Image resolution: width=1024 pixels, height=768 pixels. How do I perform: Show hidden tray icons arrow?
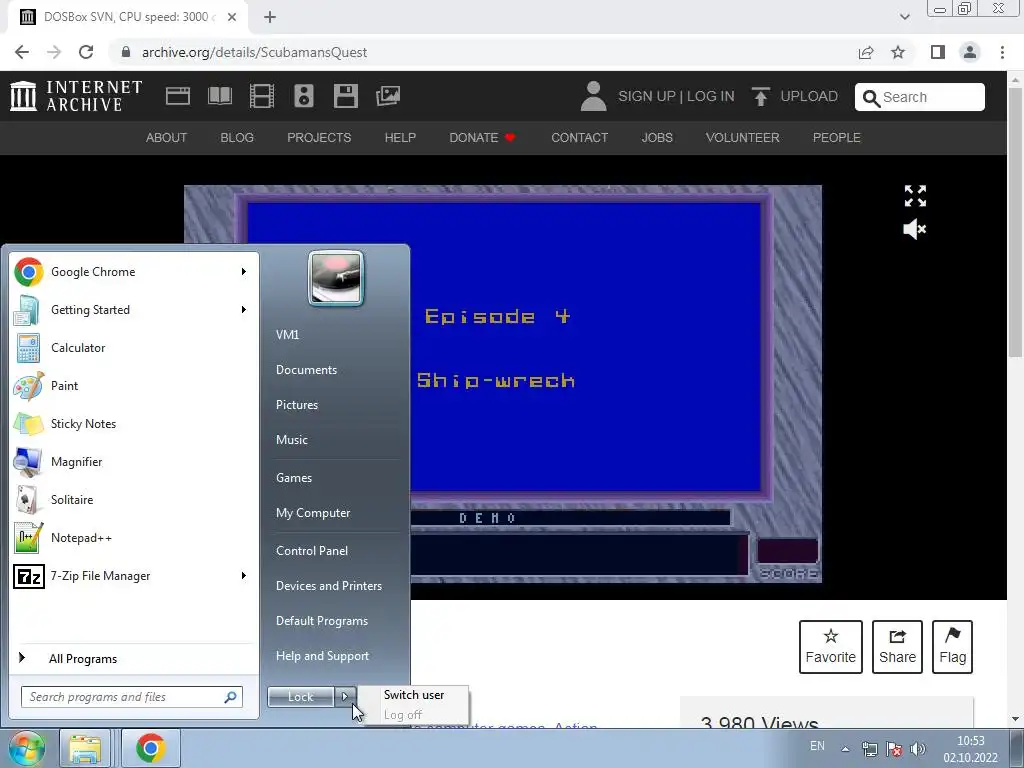(x=845, y=749)
